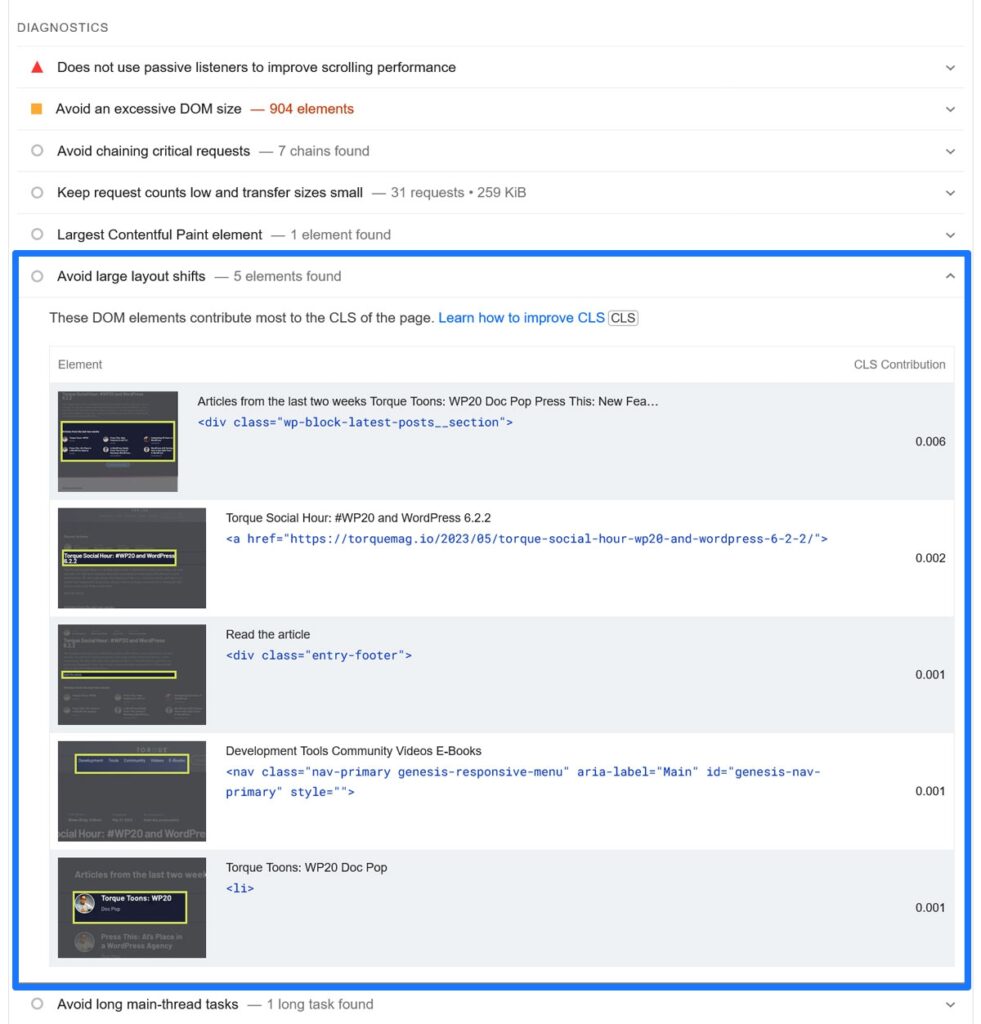
Task: Click the CLS badge next to the help link
Action: click(622, 317)
